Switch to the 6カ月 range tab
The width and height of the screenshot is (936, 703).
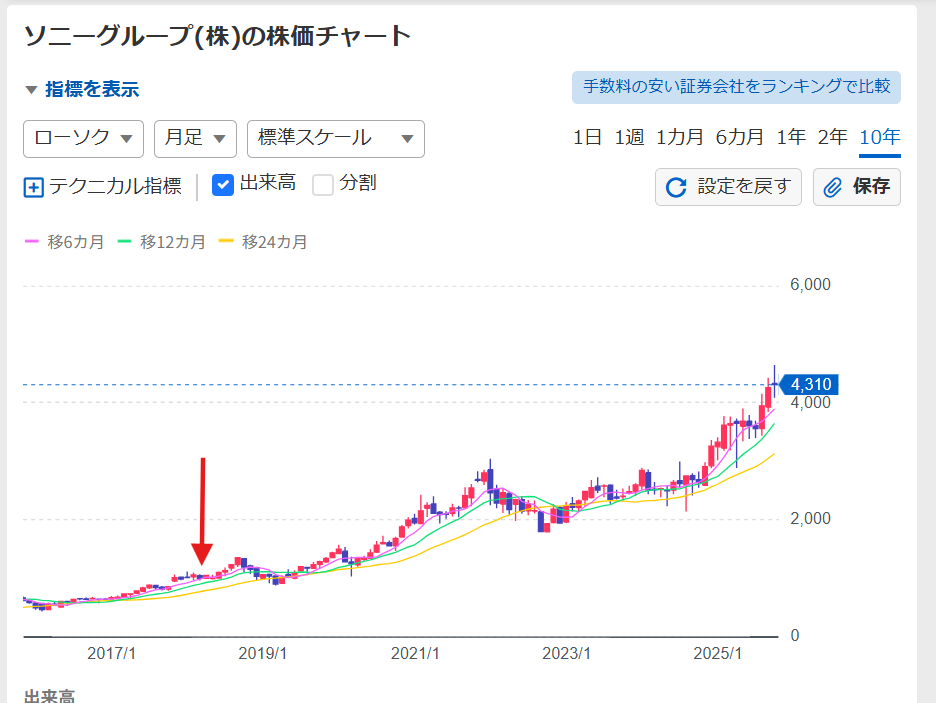point(739,138)
